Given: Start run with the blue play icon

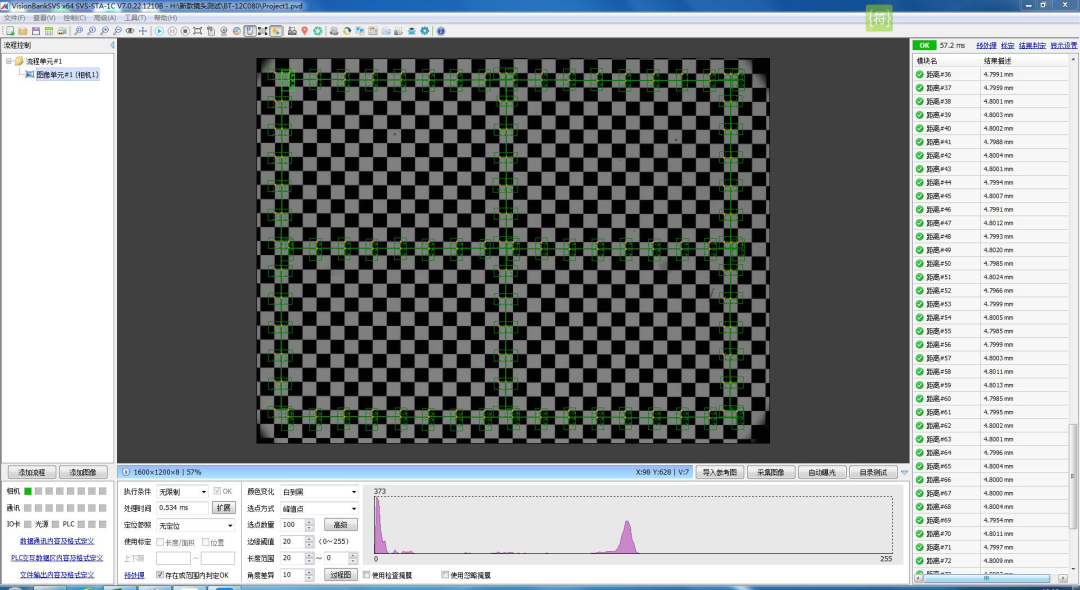Looking at the screenshot, I should tap(159, 31).
